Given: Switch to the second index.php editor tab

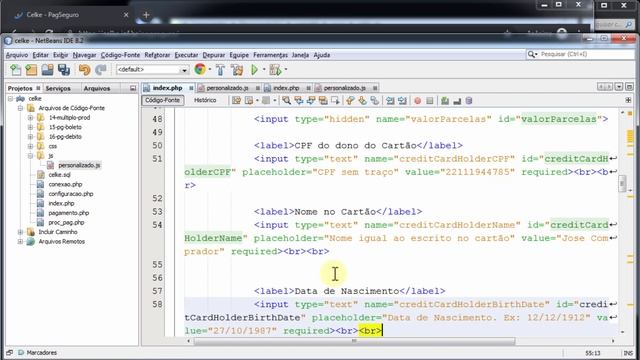Looking at the screenshot, I should click(286, 88).
